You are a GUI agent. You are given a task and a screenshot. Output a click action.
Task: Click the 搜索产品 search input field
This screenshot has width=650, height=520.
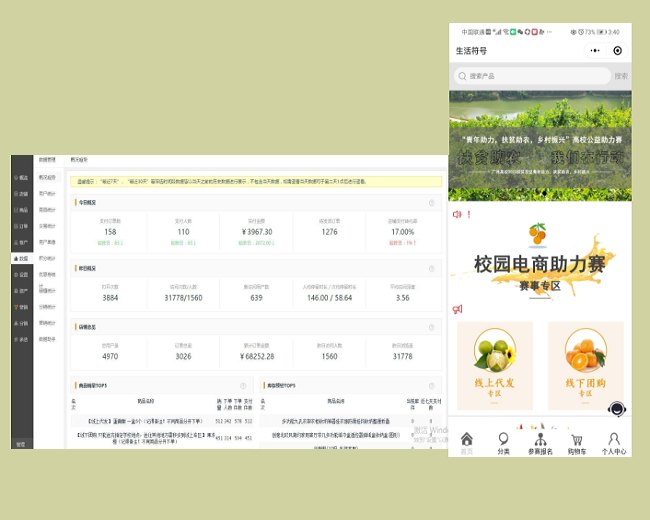532,76
